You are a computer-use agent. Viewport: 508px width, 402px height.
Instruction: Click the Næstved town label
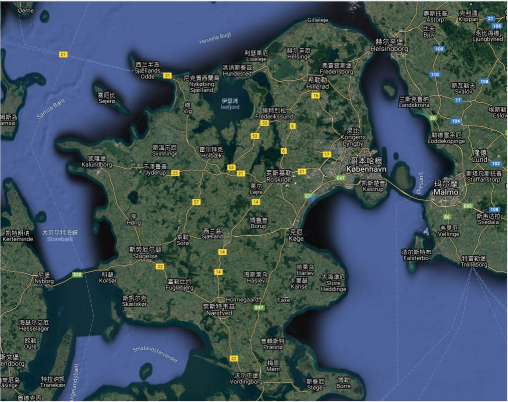click(219, 313)
